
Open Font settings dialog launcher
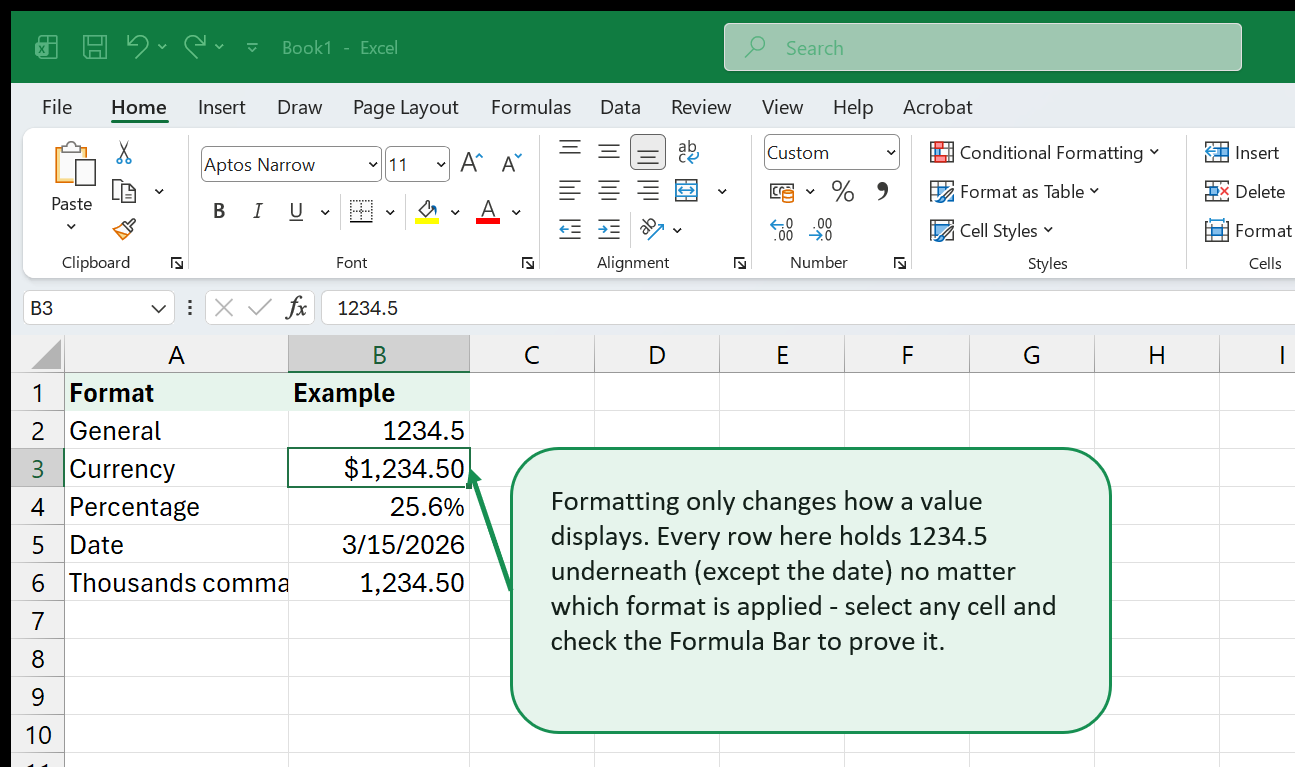click(527, 263)
